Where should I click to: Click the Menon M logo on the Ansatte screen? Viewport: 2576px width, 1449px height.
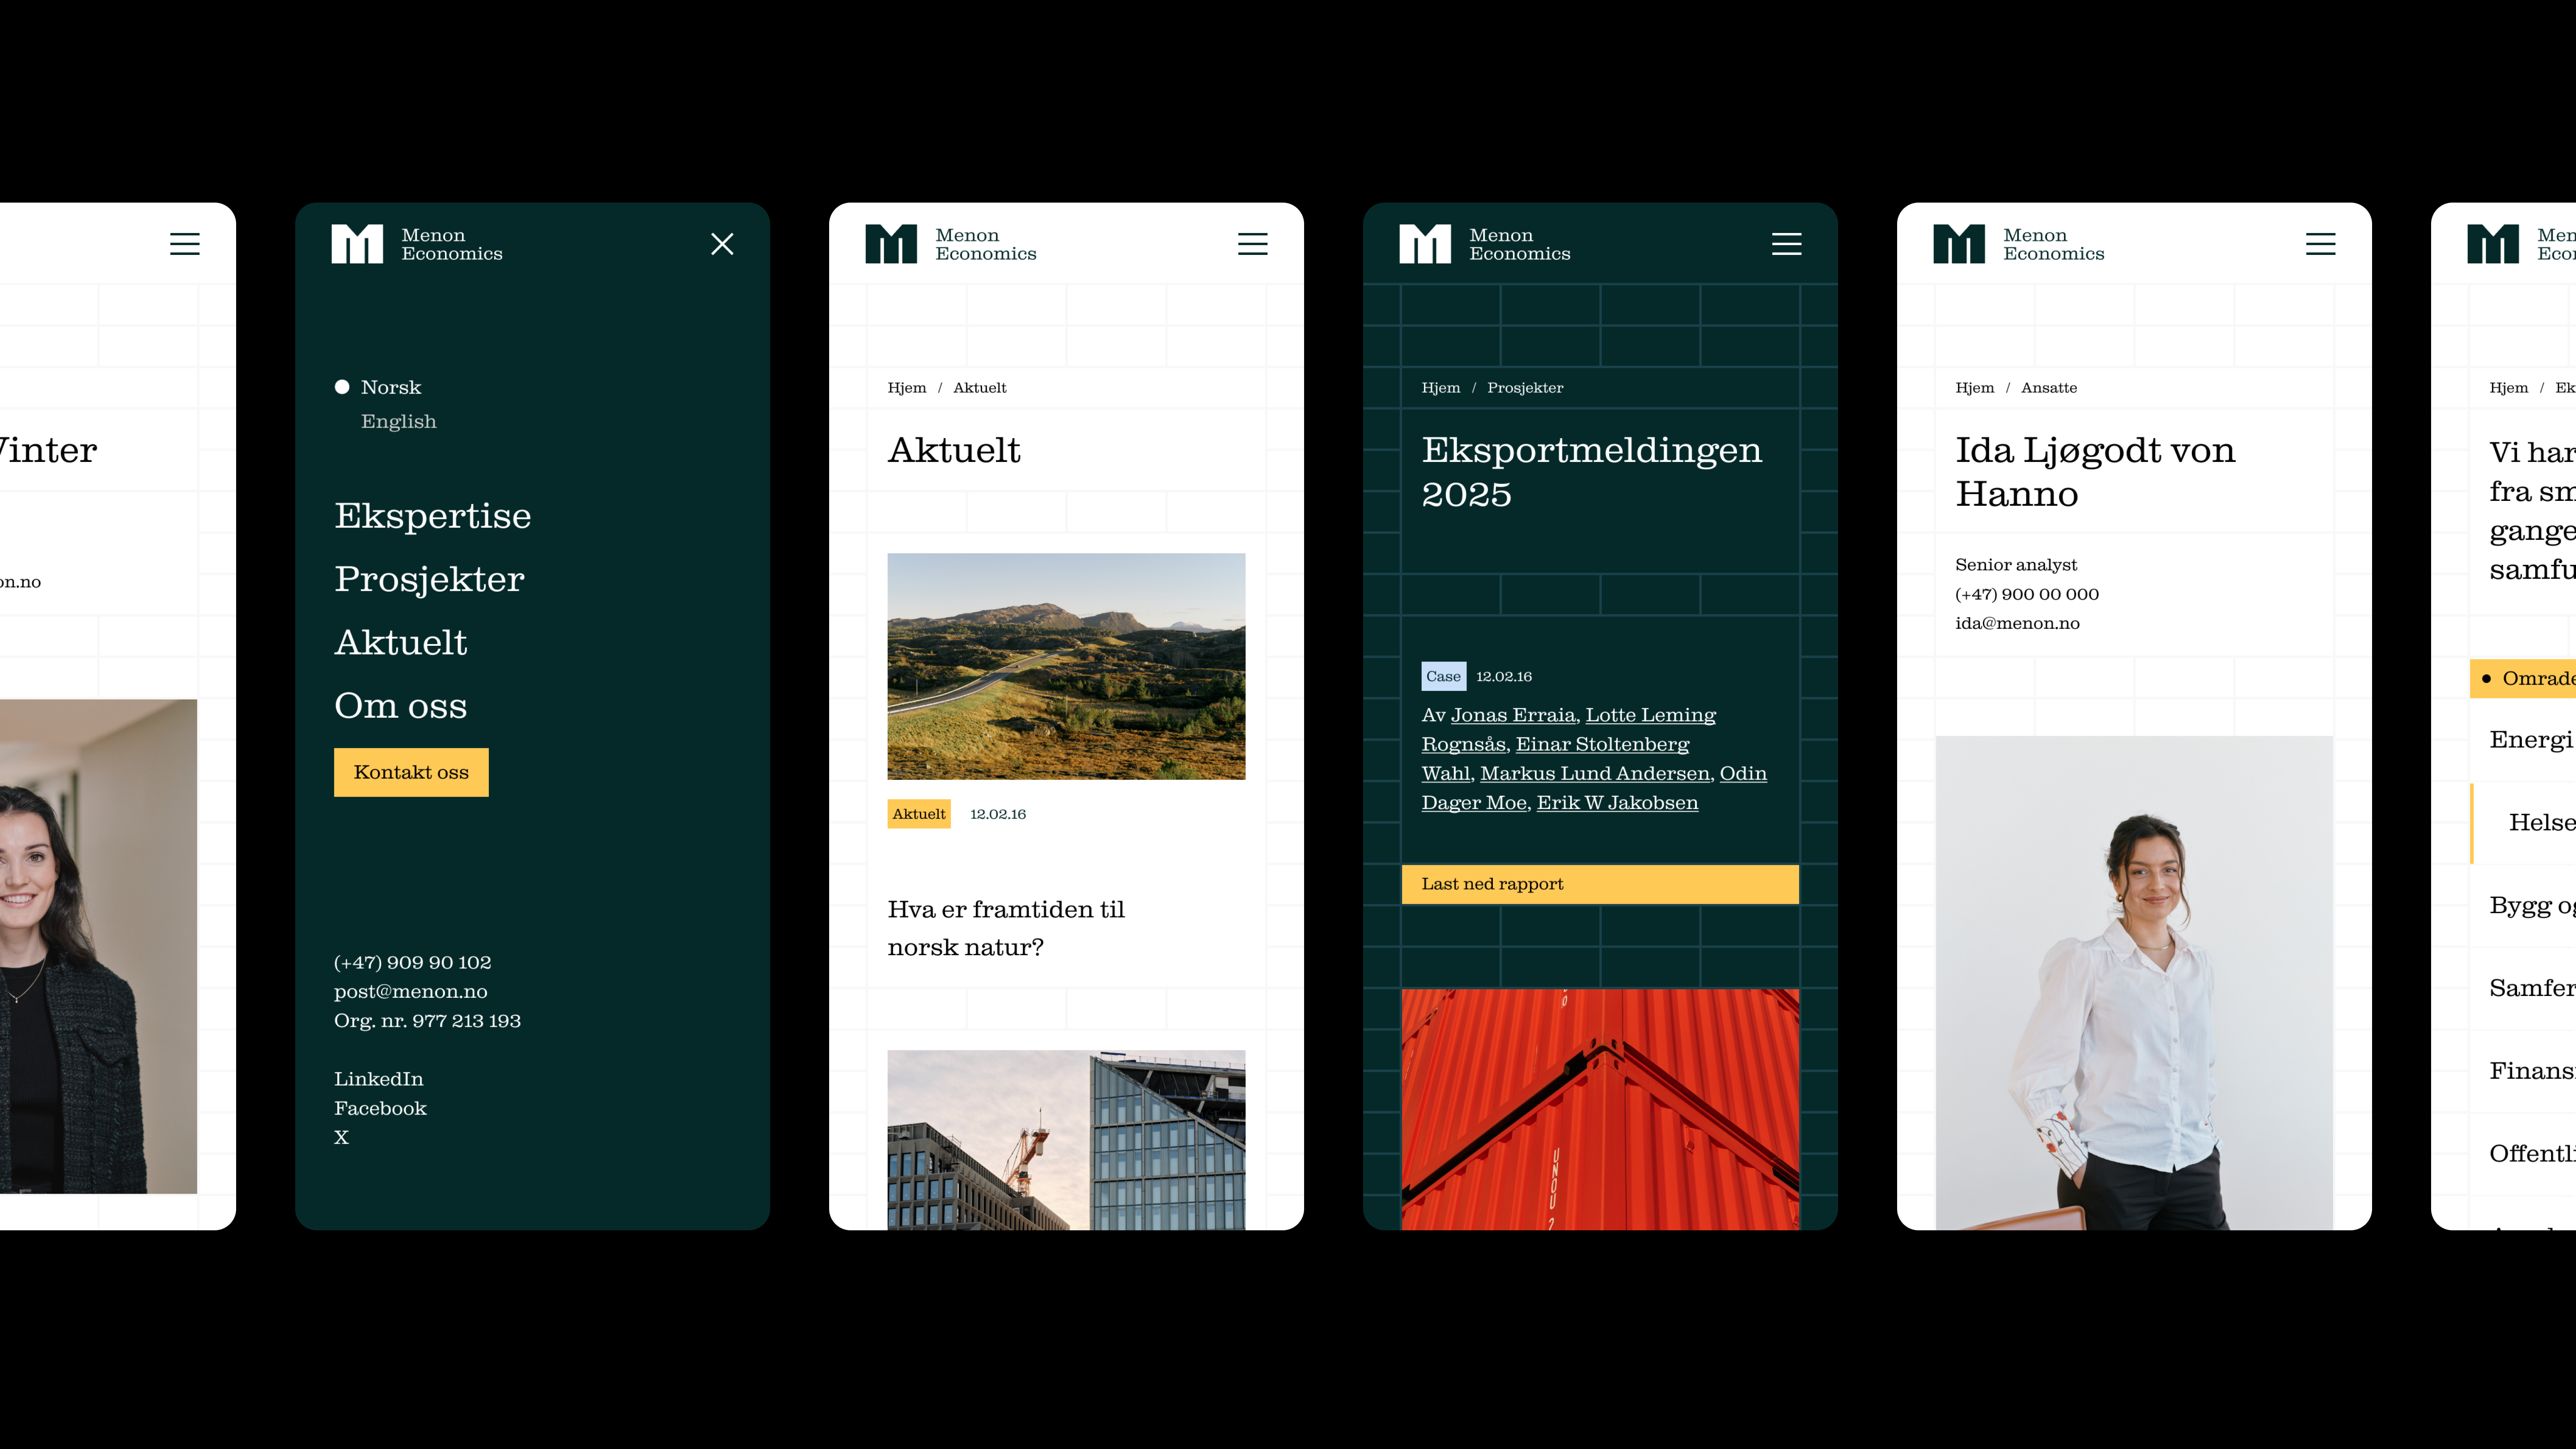click(1959, 244)
